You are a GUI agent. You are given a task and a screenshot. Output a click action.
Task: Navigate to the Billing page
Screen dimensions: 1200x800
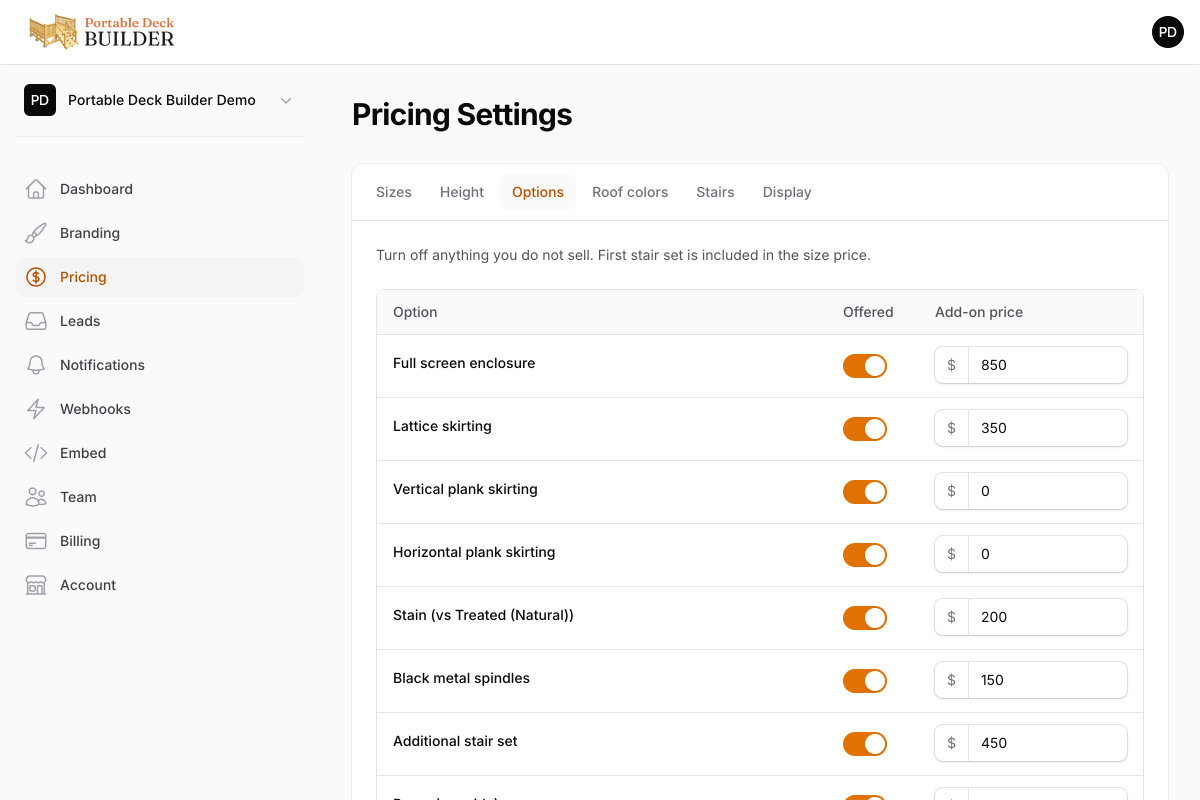pos(160,541)
